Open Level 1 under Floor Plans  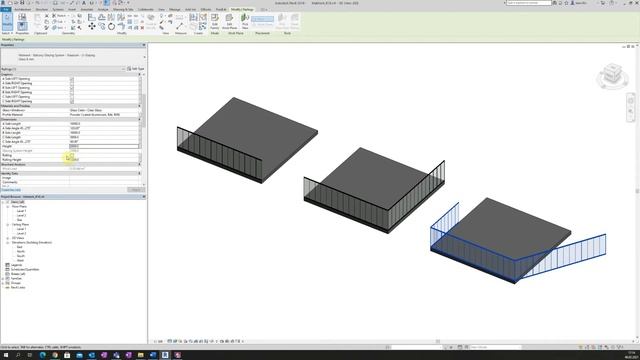coord(21,211)
